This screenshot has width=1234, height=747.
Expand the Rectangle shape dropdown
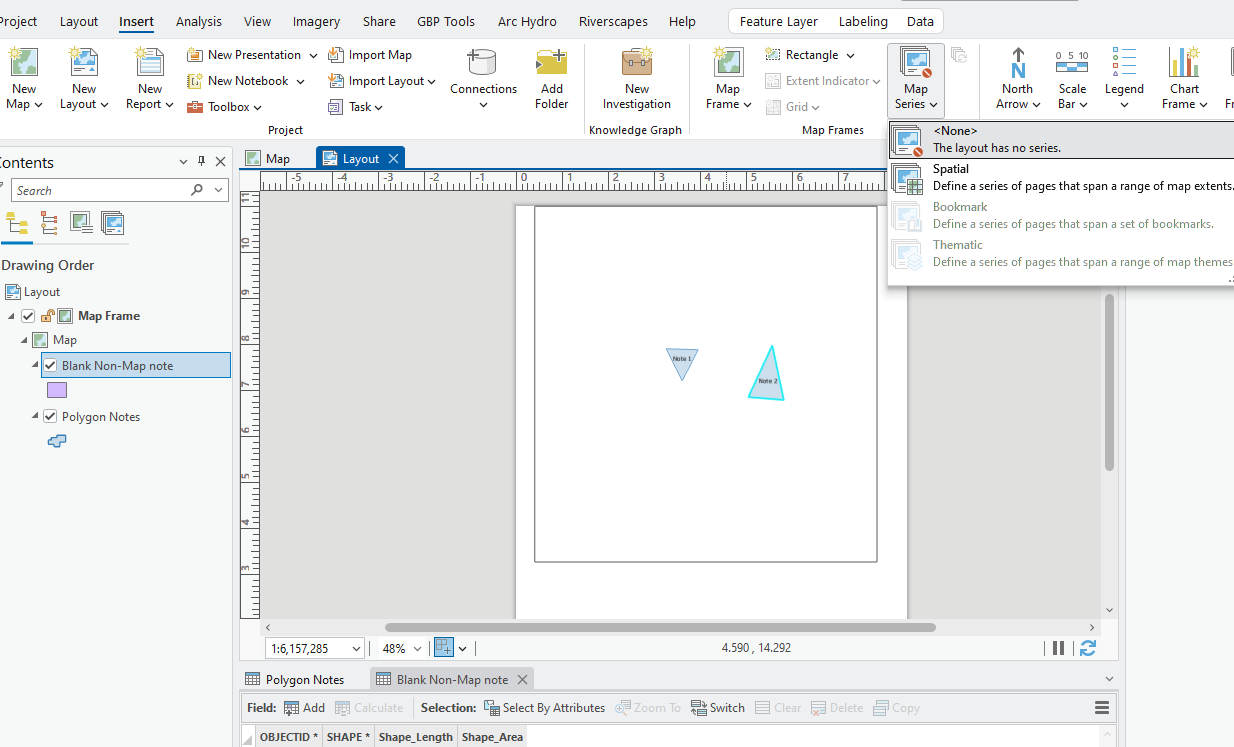click(x=850, y=55)
